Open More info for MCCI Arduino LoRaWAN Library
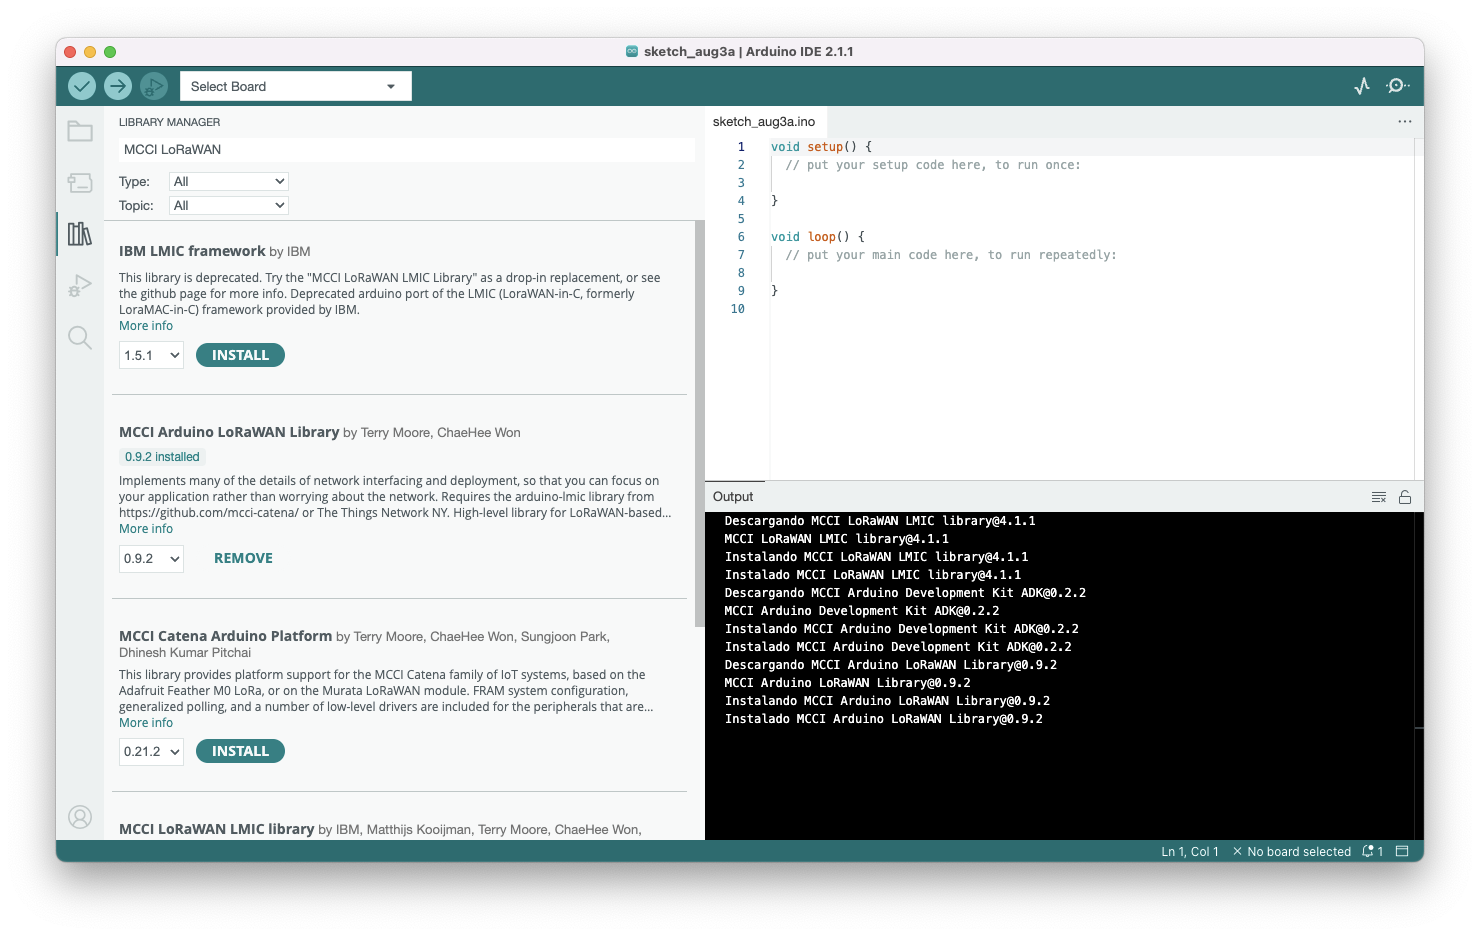1480x936 pixels. (146, 529)
